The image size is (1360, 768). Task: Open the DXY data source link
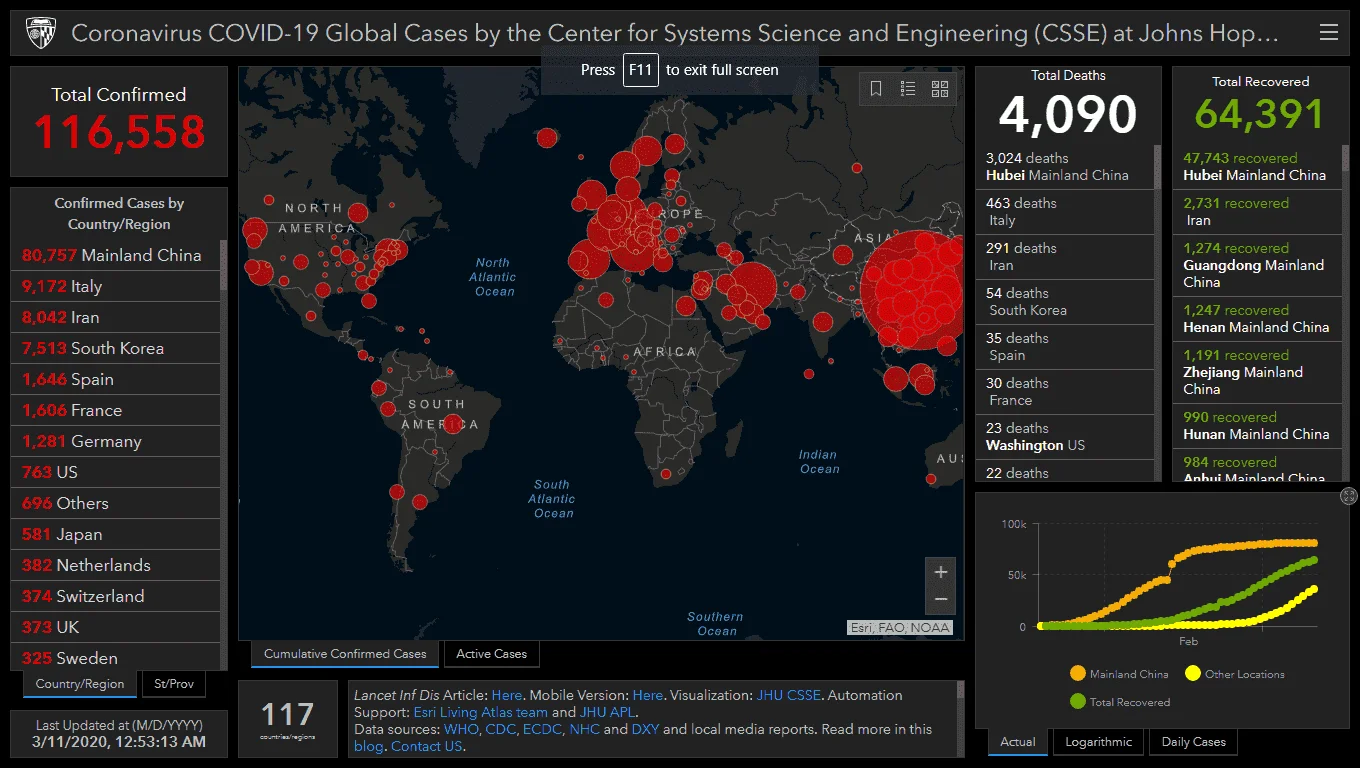coord(646,729)
